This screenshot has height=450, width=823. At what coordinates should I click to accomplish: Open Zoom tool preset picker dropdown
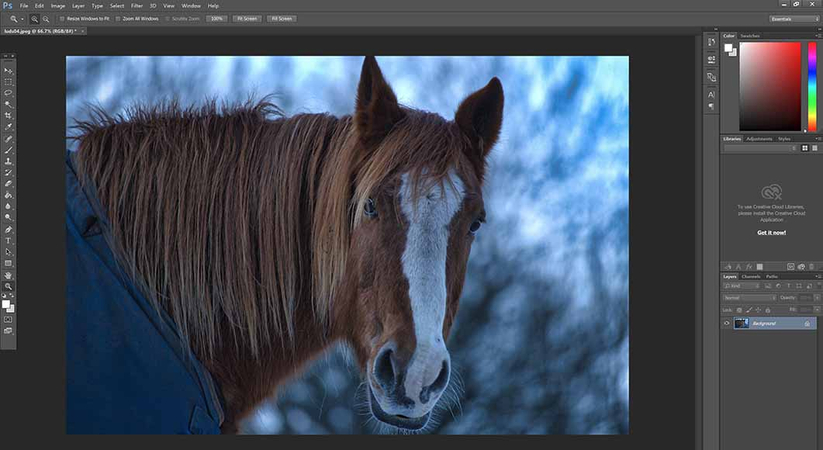point(22,19)
